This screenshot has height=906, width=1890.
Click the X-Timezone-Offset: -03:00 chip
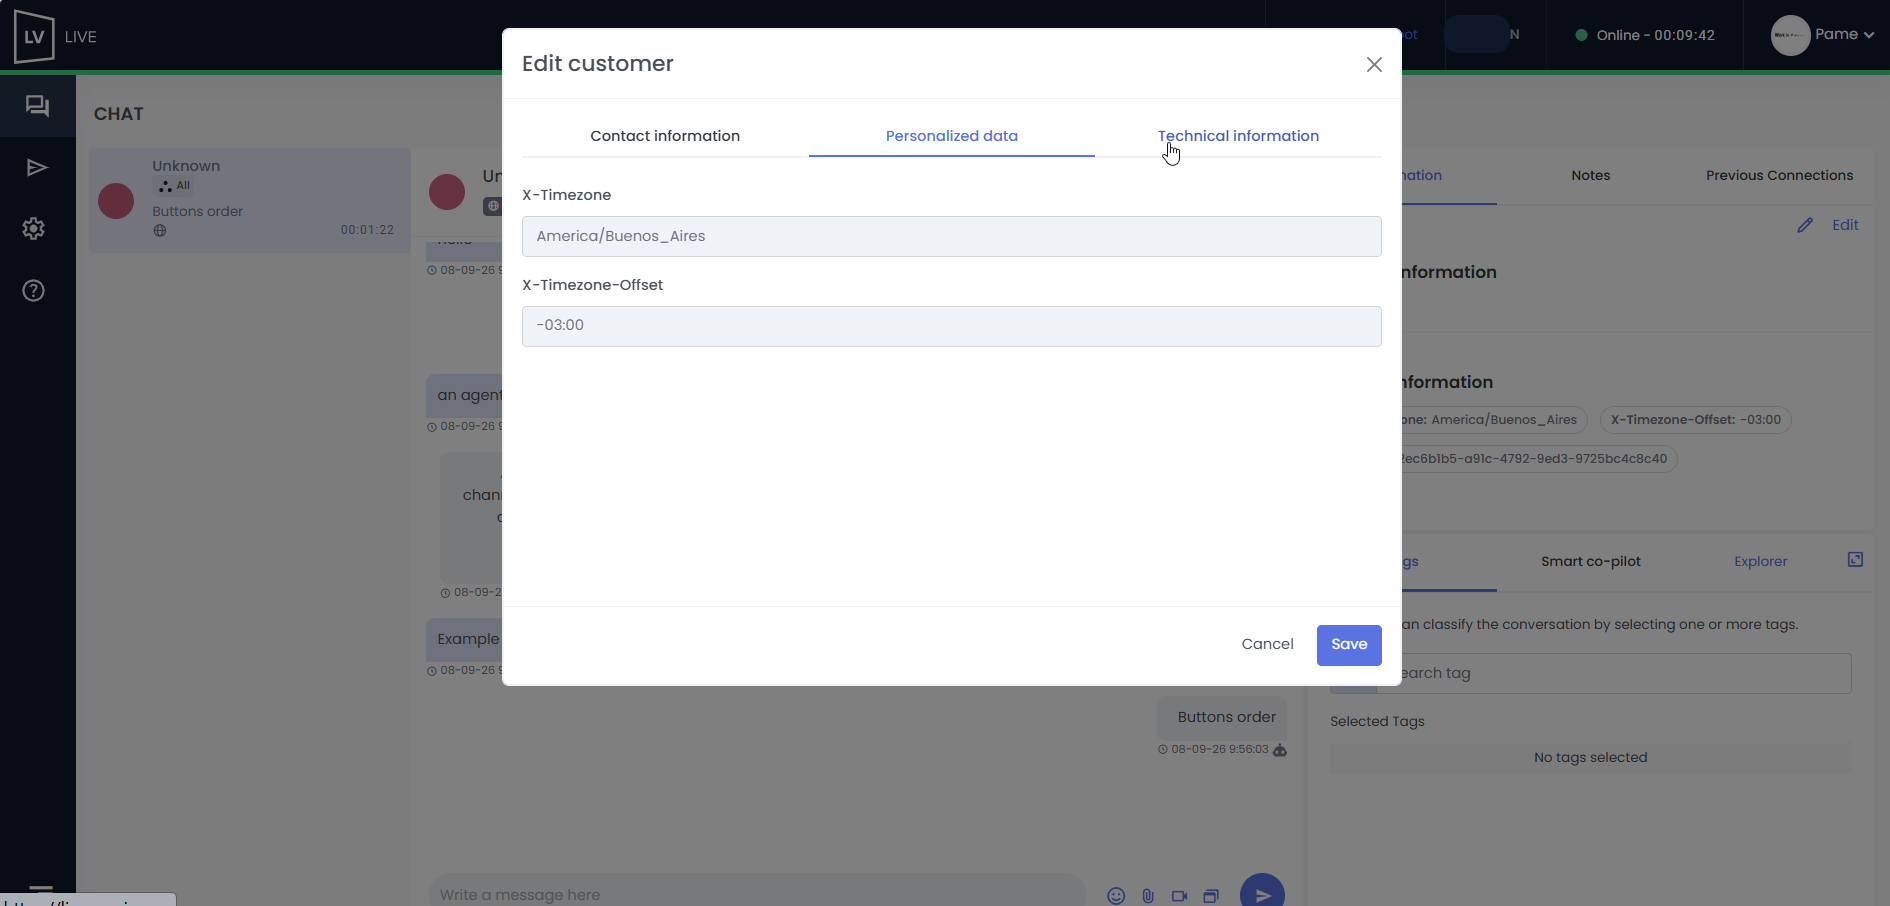pyautogui.click(x=1695, y=420)
